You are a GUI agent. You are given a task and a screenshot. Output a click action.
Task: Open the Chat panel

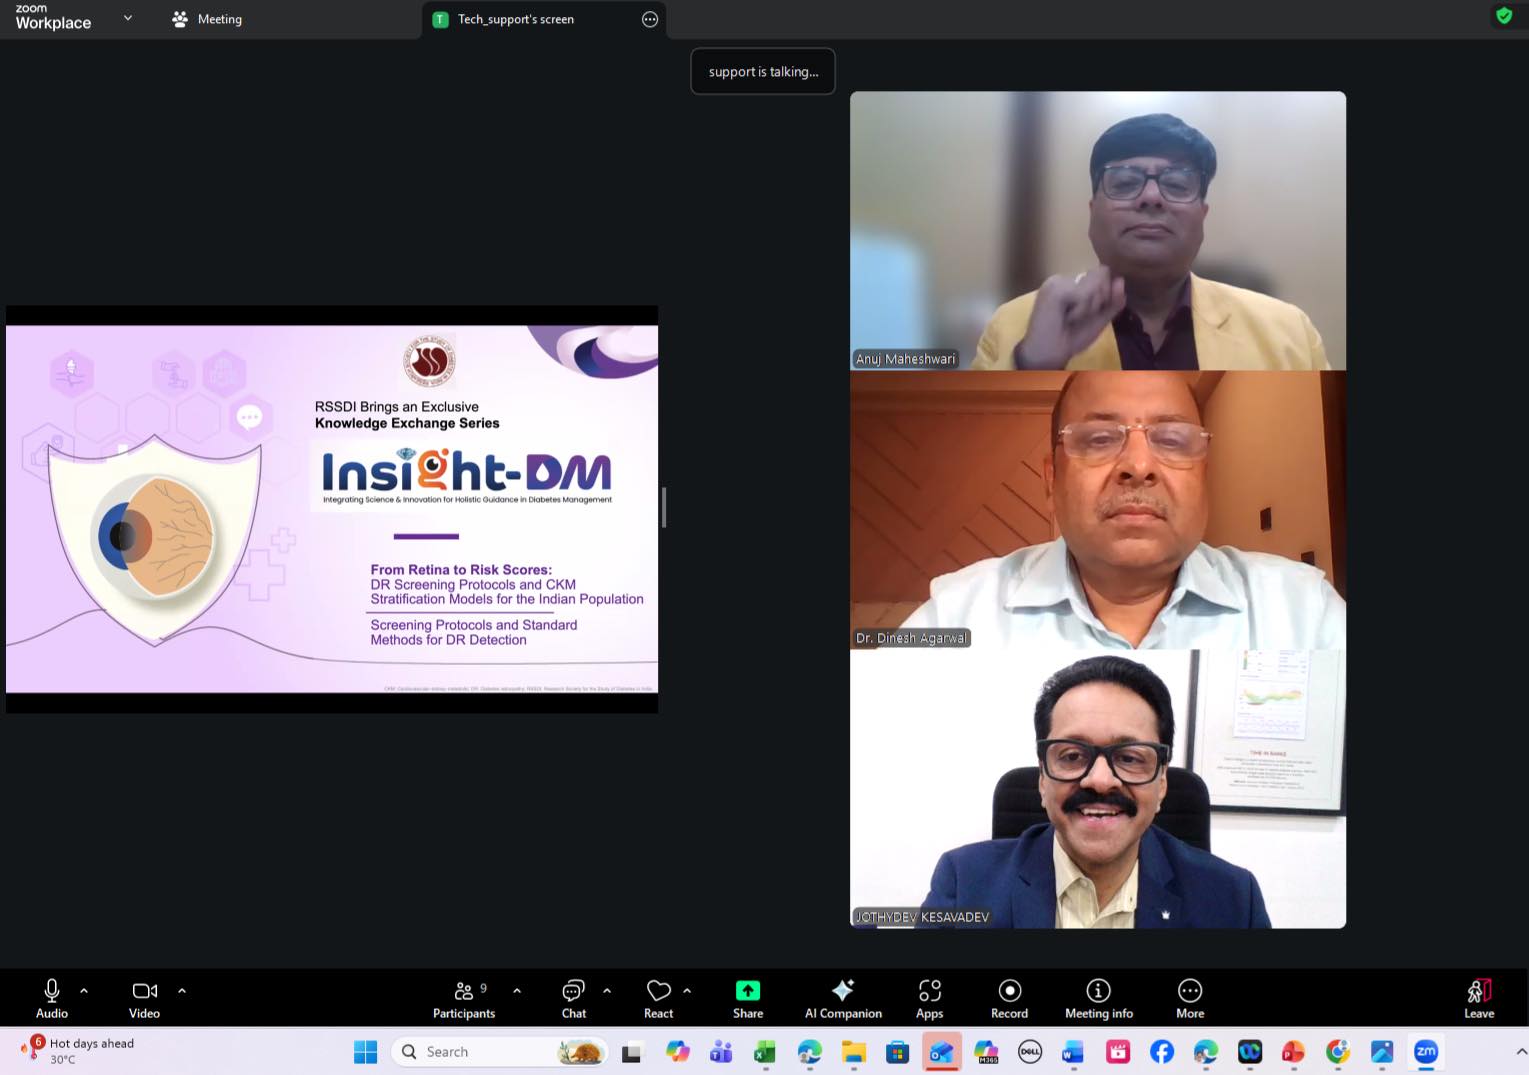573,998
